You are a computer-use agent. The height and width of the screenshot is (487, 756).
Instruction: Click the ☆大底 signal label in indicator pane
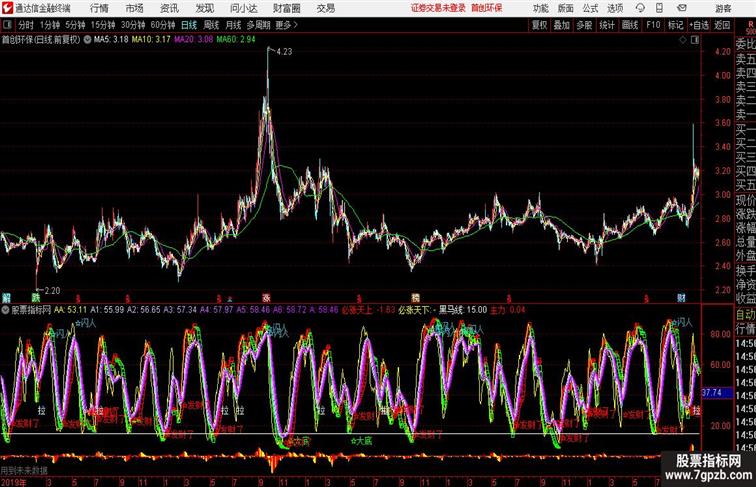tap(361, 440)
